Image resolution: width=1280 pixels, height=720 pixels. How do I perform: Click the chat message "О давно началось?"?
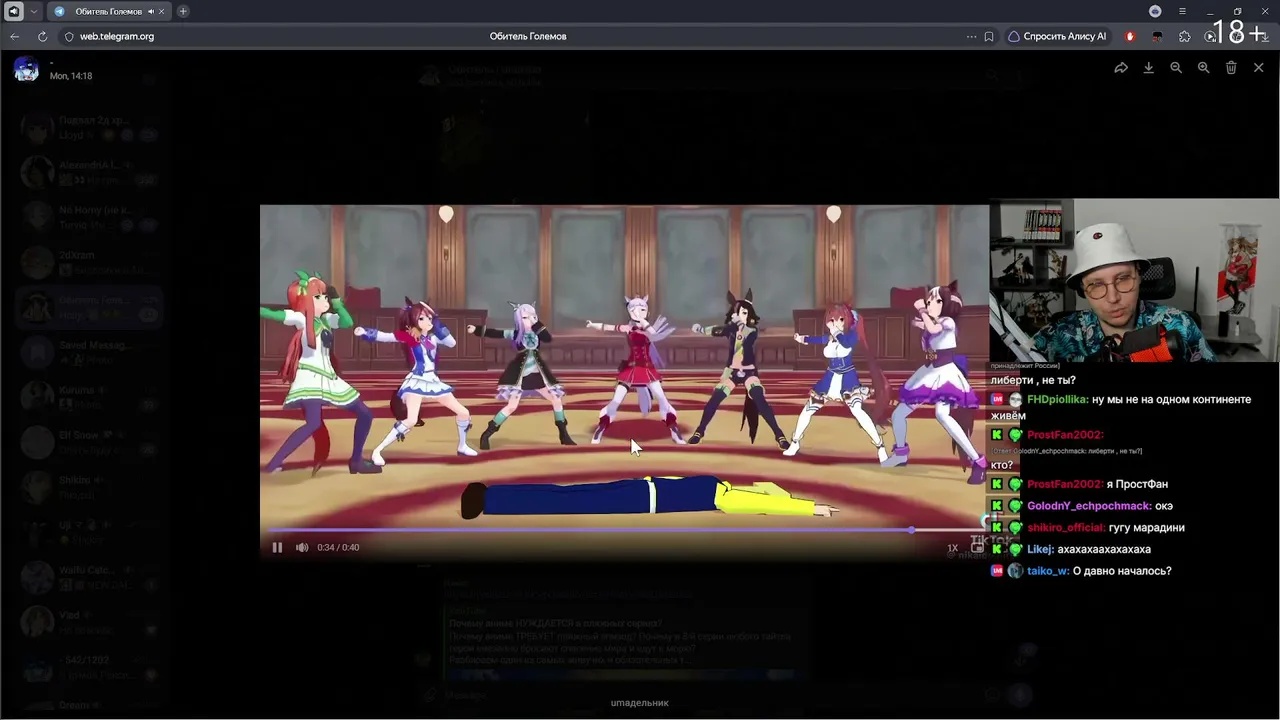coord(1122,571)
